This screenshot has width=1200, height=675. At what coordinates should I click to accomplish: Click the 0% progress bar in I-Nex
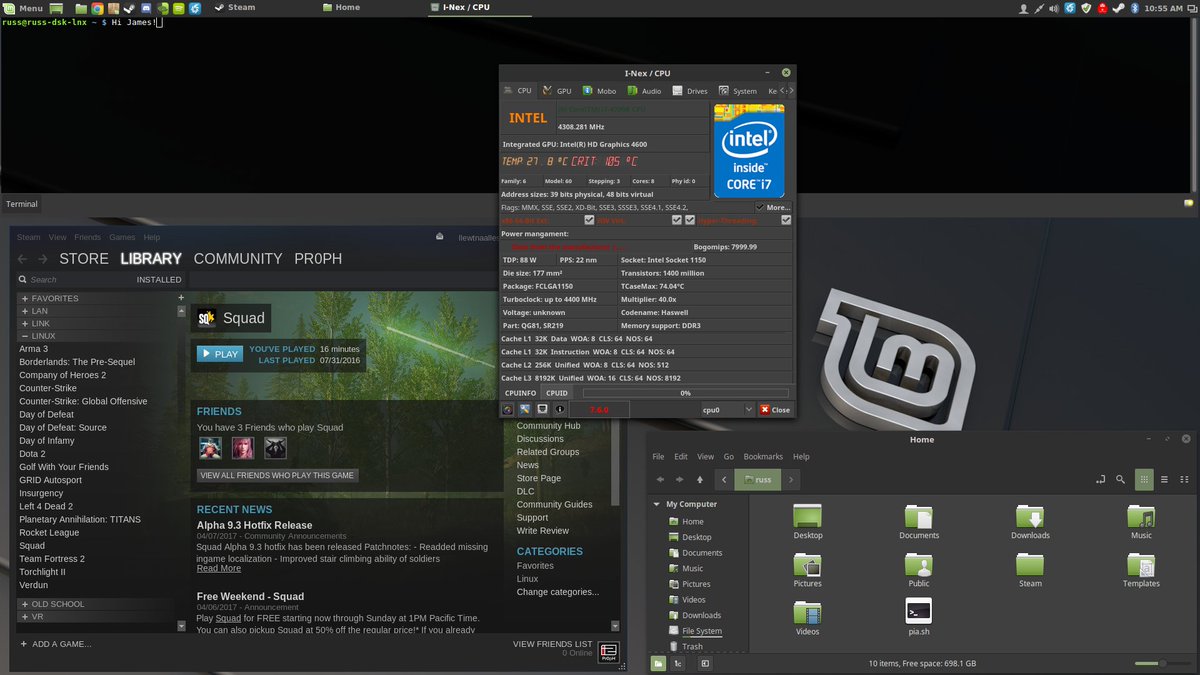[x=685, y=393]
